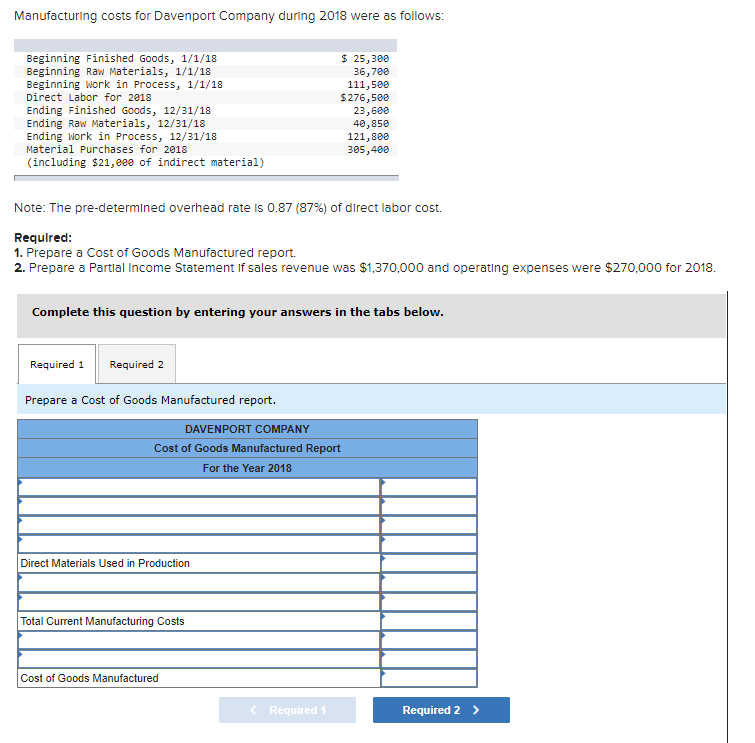
Task: Click amount field directly below Direct Materials Used amount
Action: pyautogui.click(x=429, y=583)
